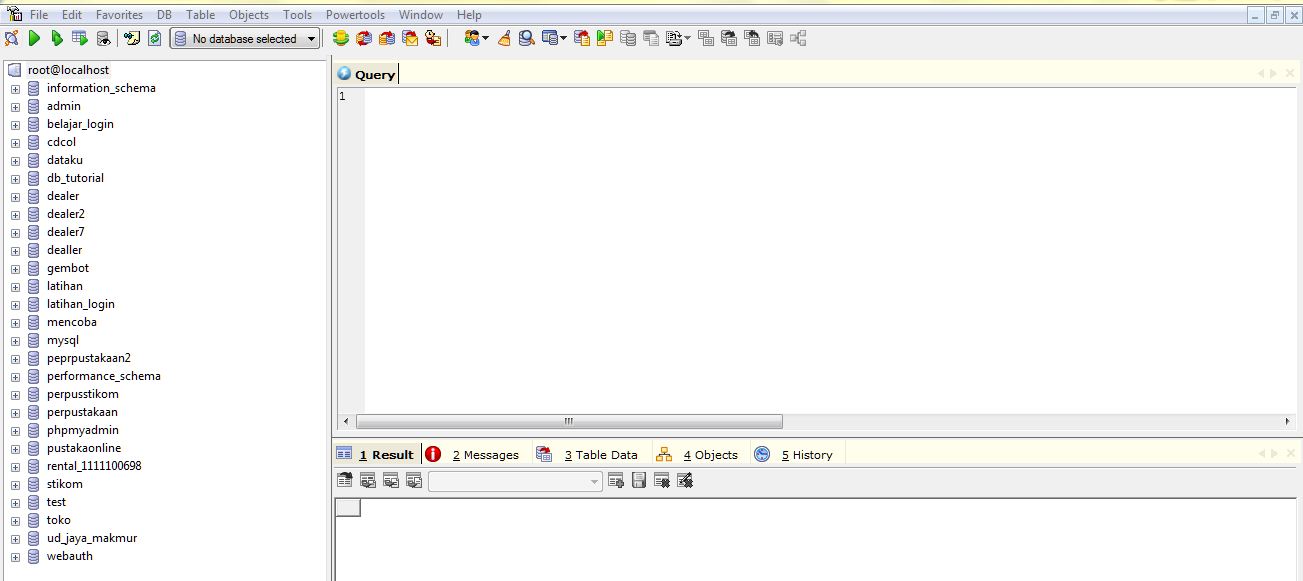Click the green refresh object browser icon
Image resolution: width=1303 pixels, height=581 pixels.
[x=155, y=39]
